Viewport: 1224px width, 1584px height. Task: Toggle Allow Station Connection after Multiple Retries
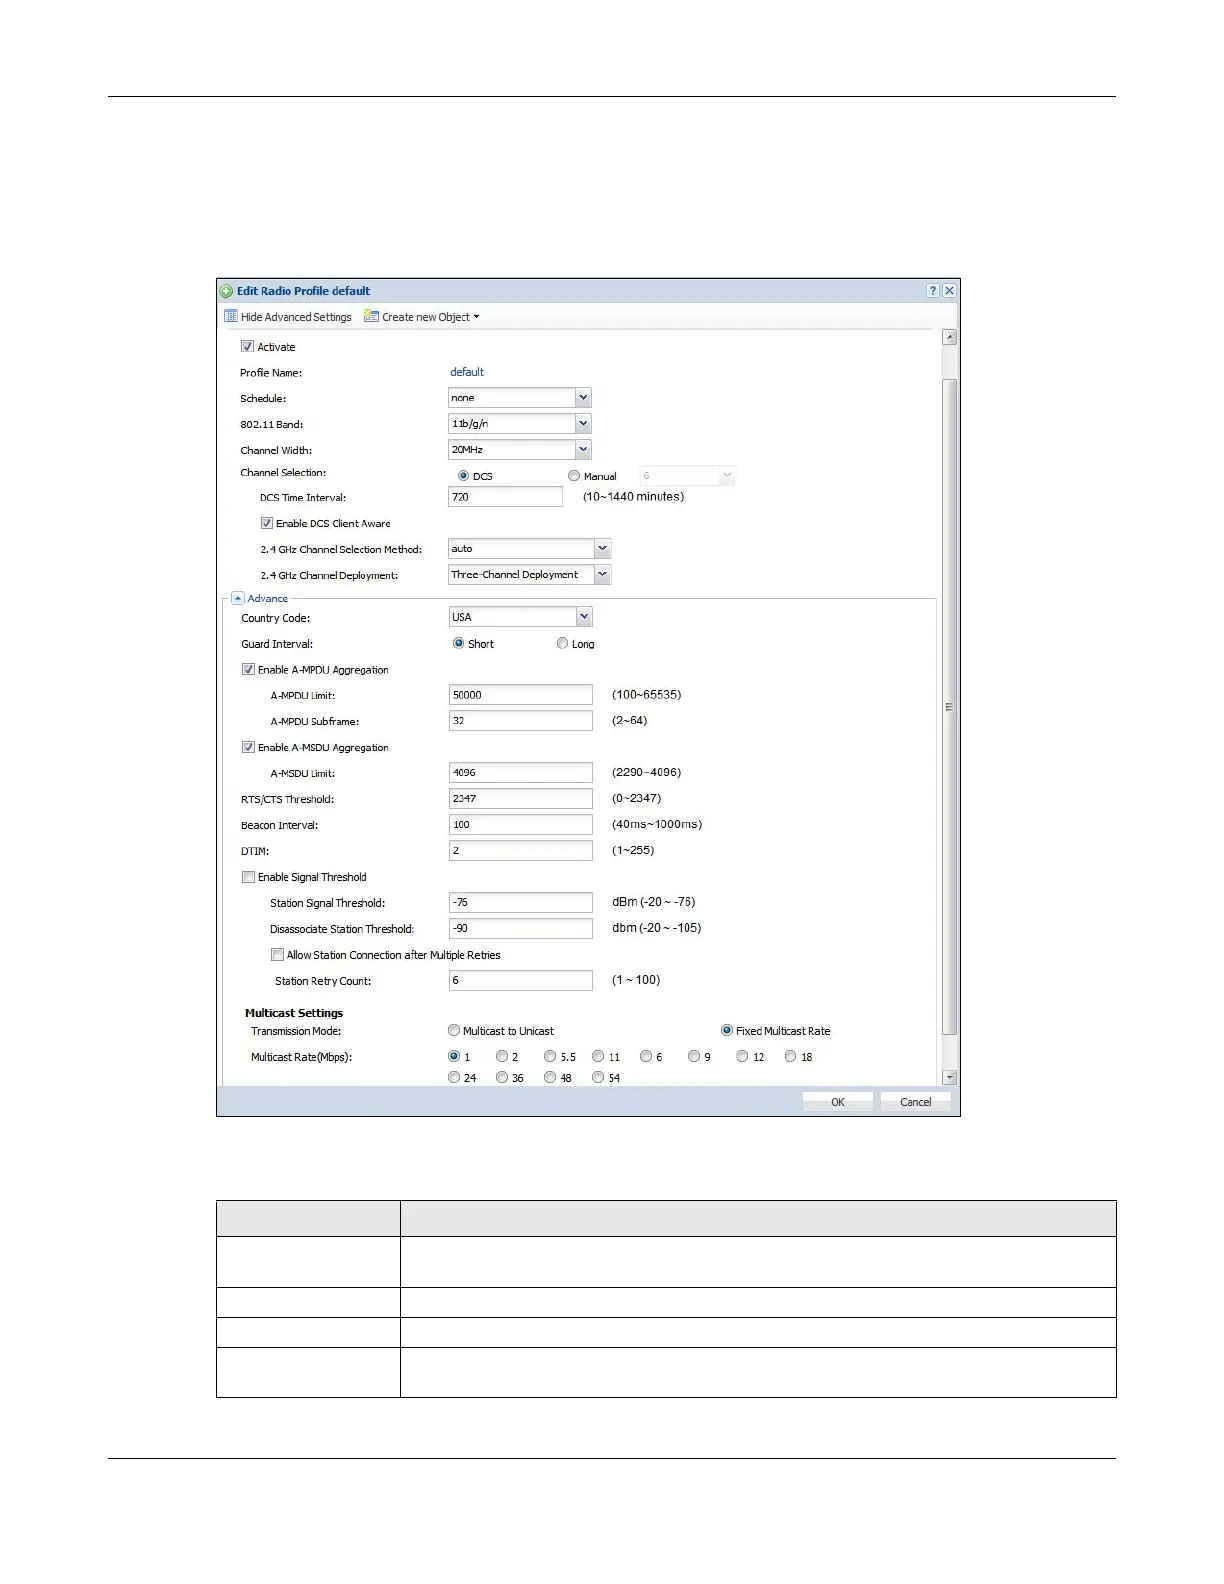pos(277,955)
